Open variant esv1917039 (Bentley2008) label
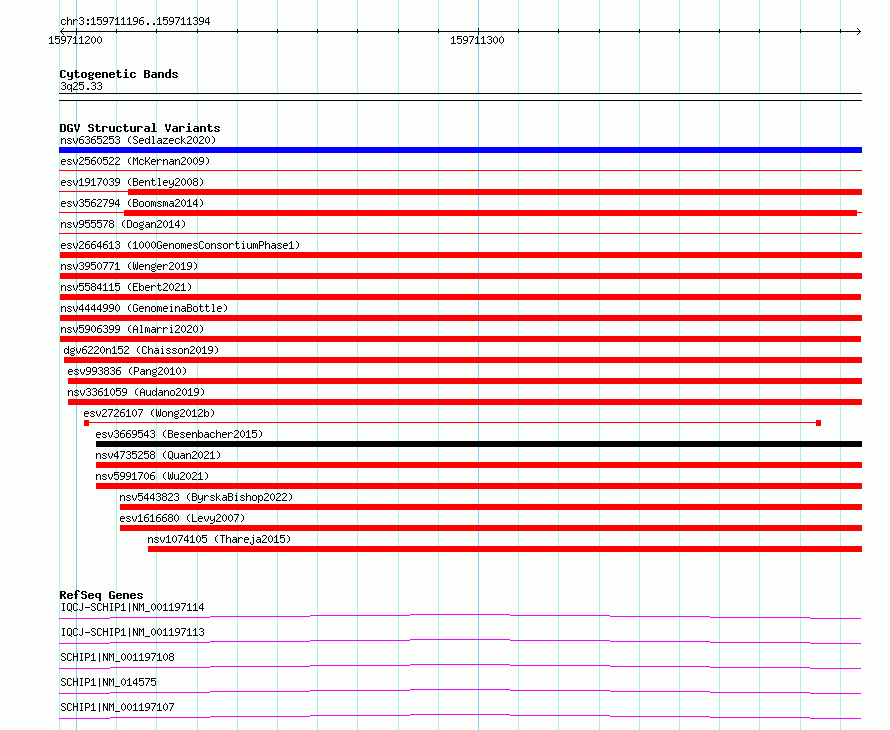Viewport: 890px width, 730px height. (132, 182)
